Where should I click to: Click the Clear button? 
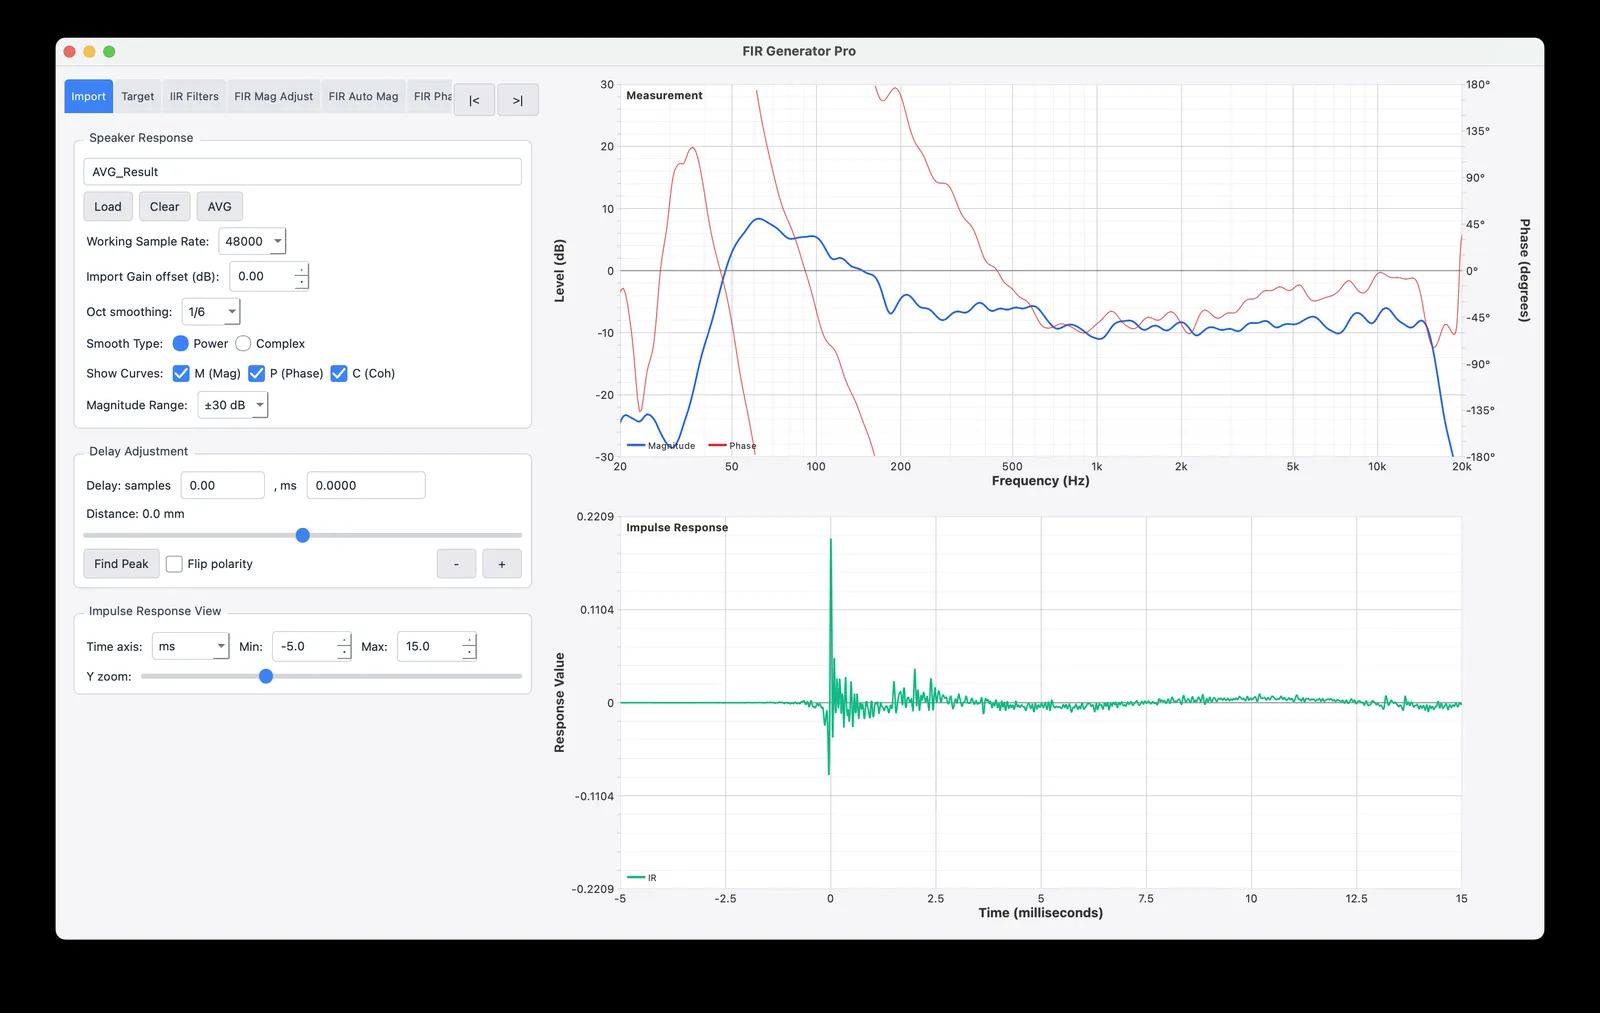pos(164,207)
